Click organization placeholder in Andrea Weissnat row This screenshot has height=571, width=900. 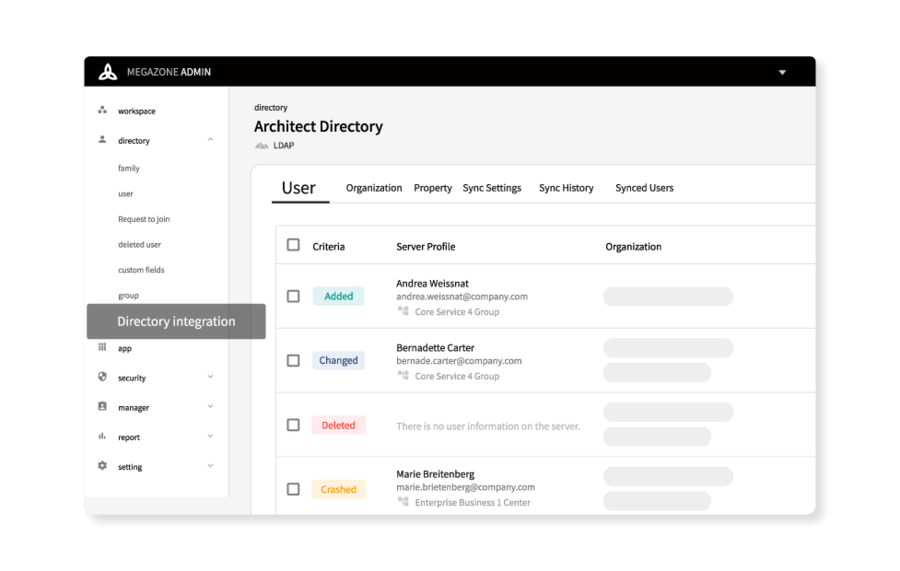tap(668, 297)
